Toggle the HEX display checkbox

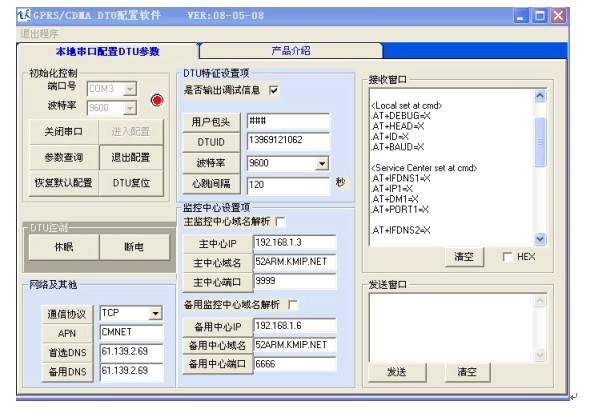[509, 257]
